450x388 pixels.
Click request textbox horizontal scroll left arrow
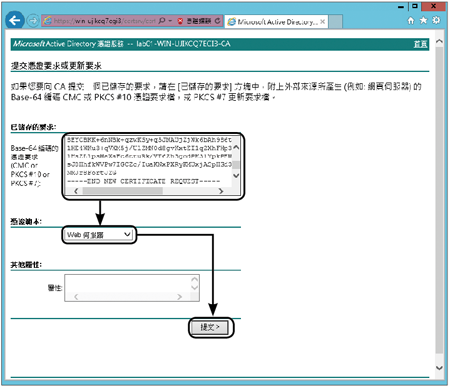[76, 191]
